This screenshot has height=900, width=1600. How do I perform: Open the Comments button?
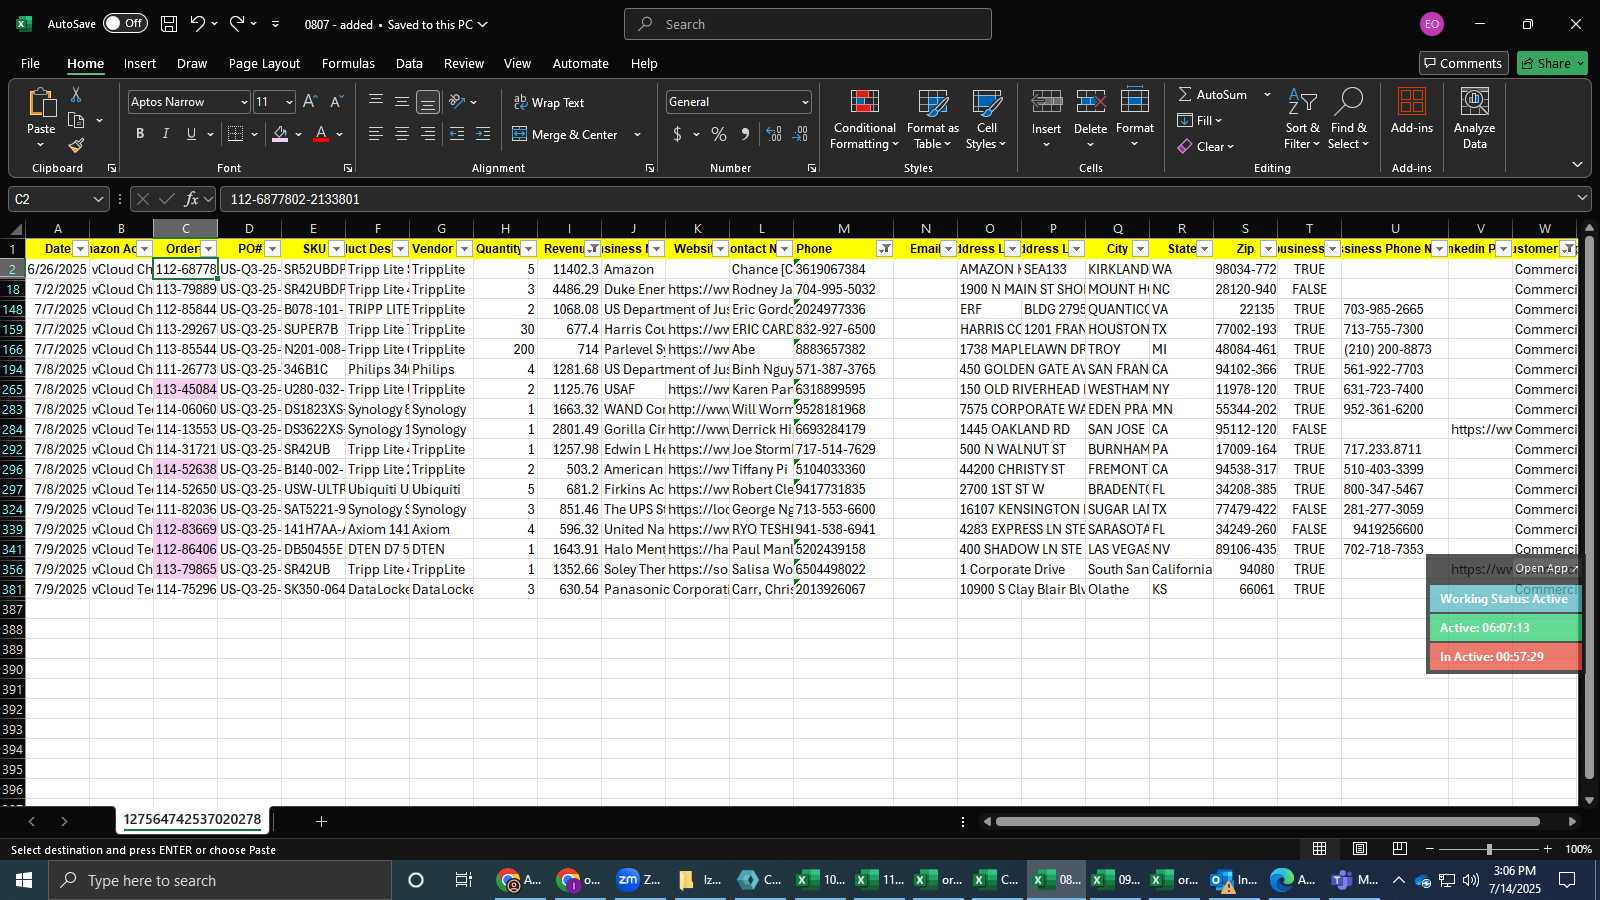(x=1463, y=63)
